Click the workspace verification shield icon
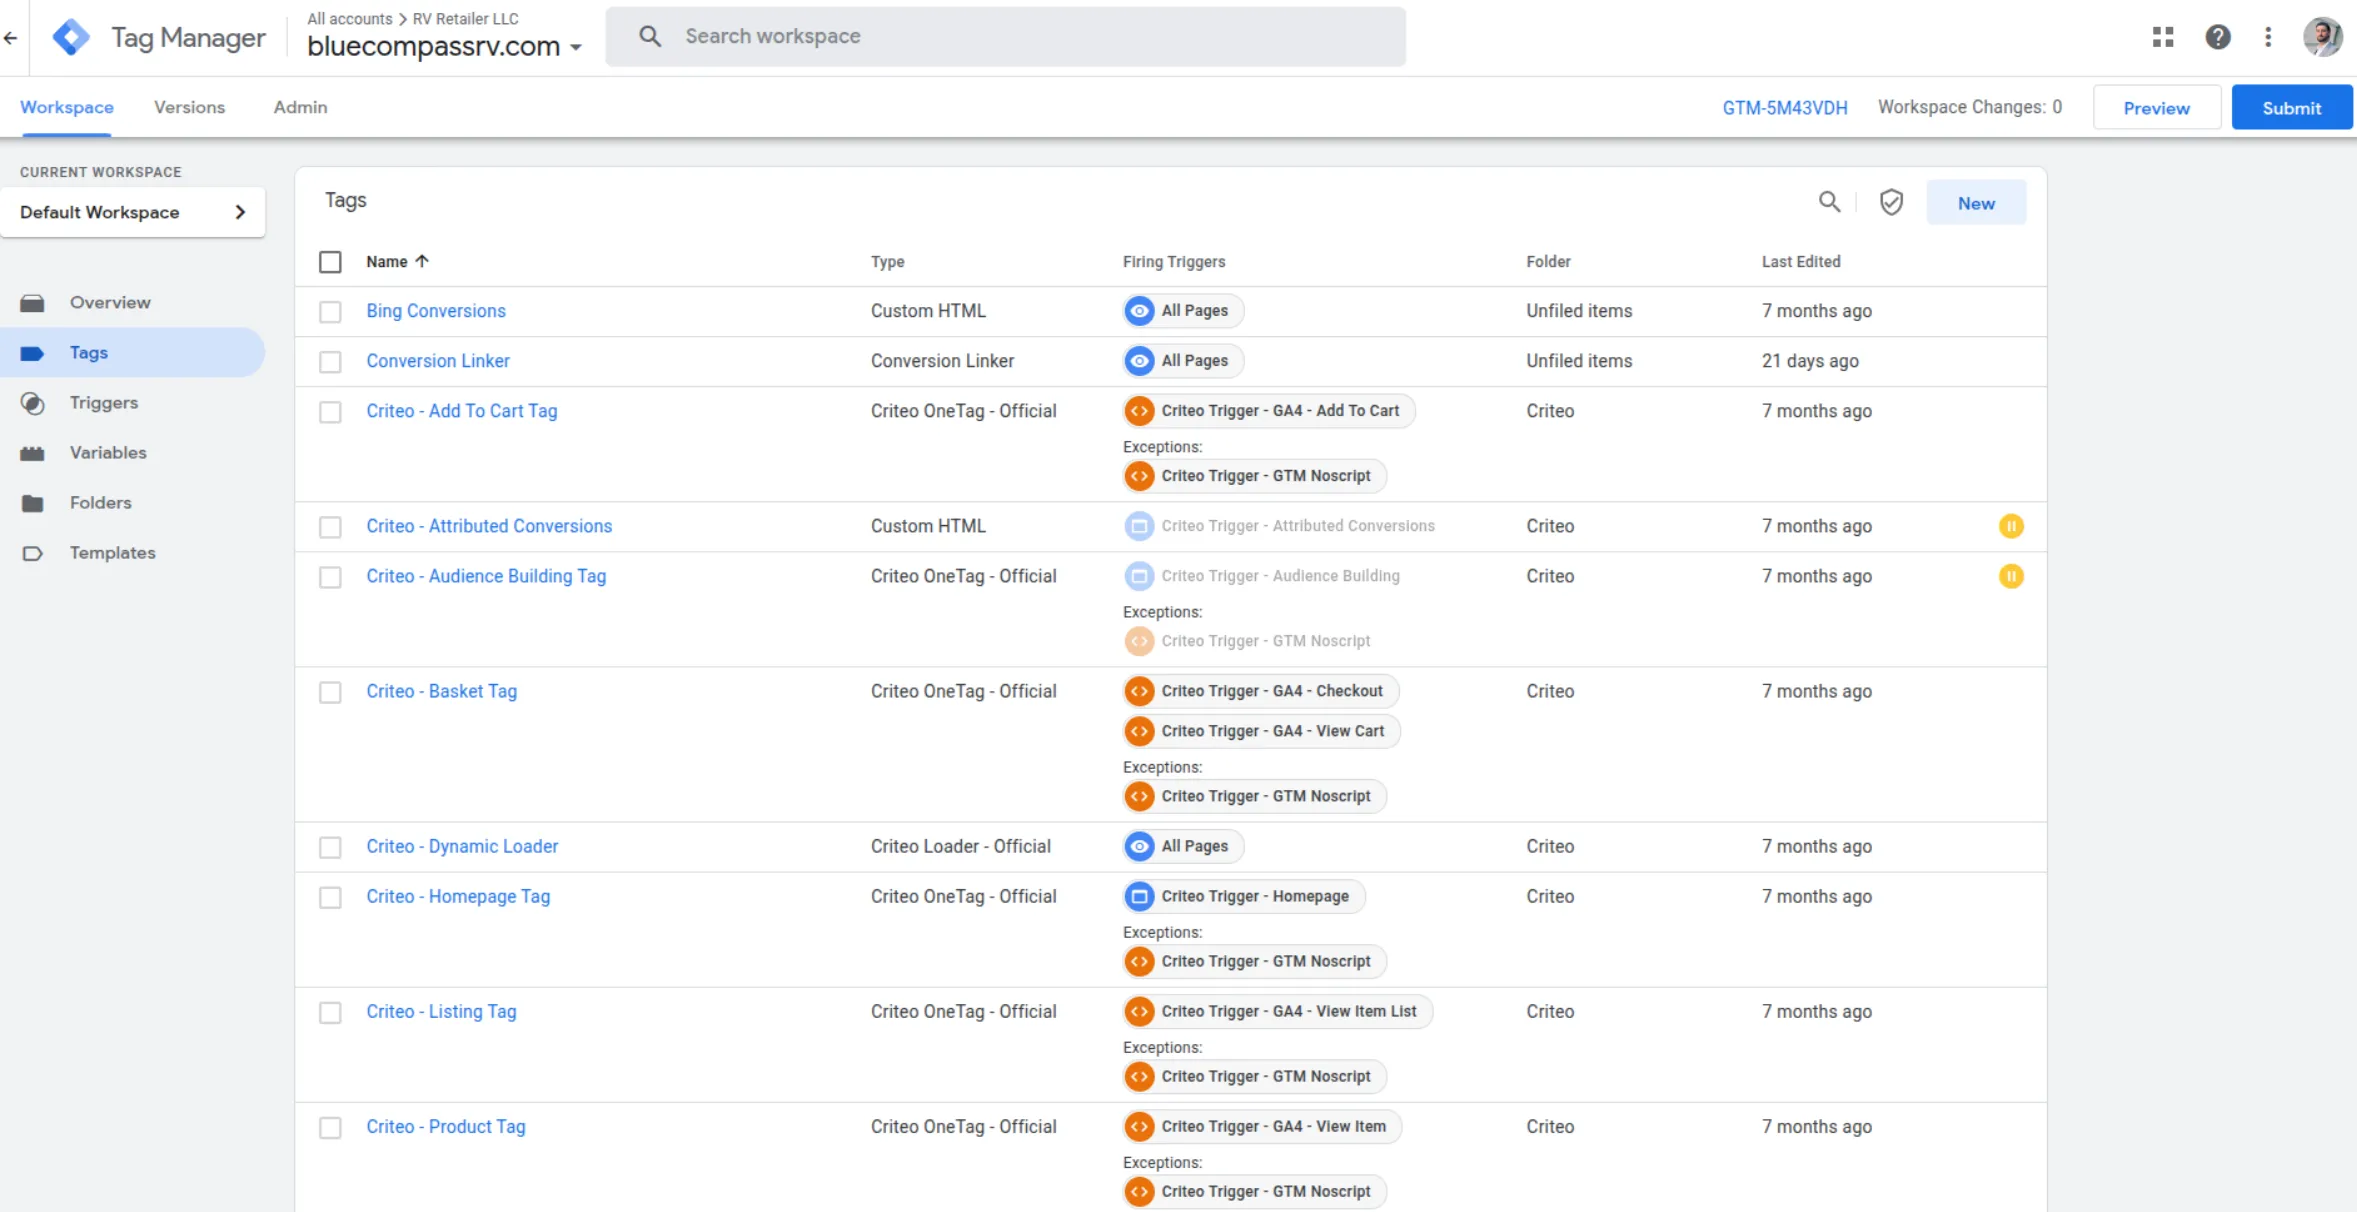This screenshot has height=1212, width=2357. pos(1891,202)
